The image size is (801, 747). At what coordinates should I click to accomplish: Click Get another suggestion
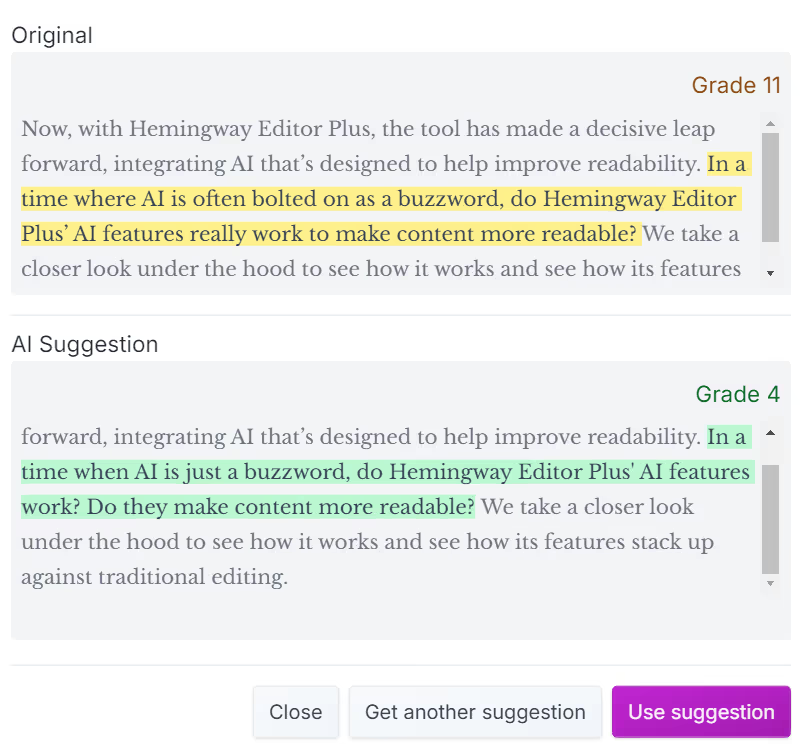[x=475, y=712]
